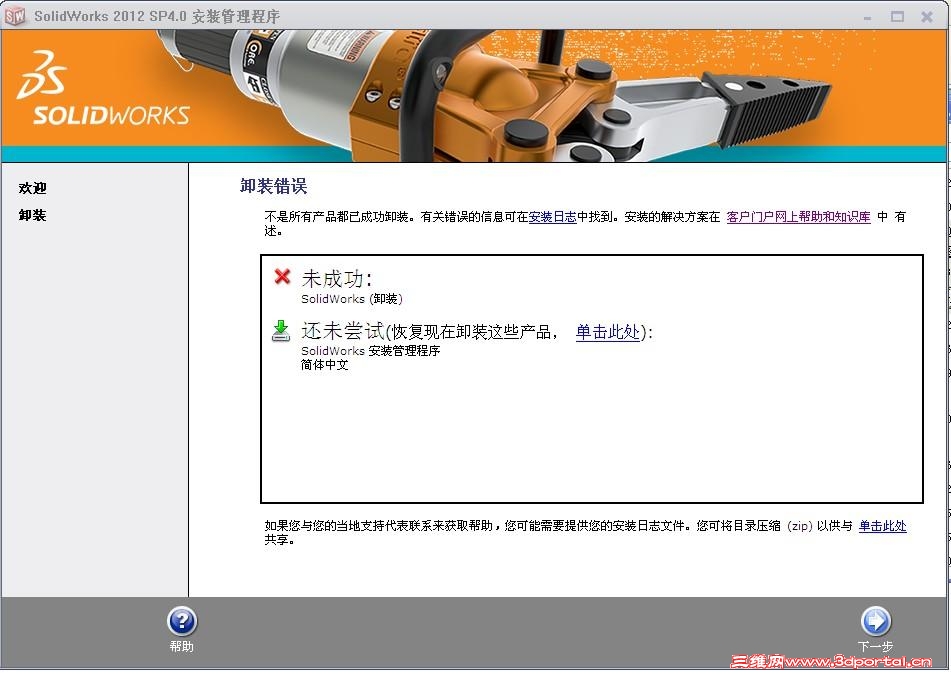Click 单击此处 link to resume uninstalling
Viewport: 951px width, 675px height.
[608, 332]
